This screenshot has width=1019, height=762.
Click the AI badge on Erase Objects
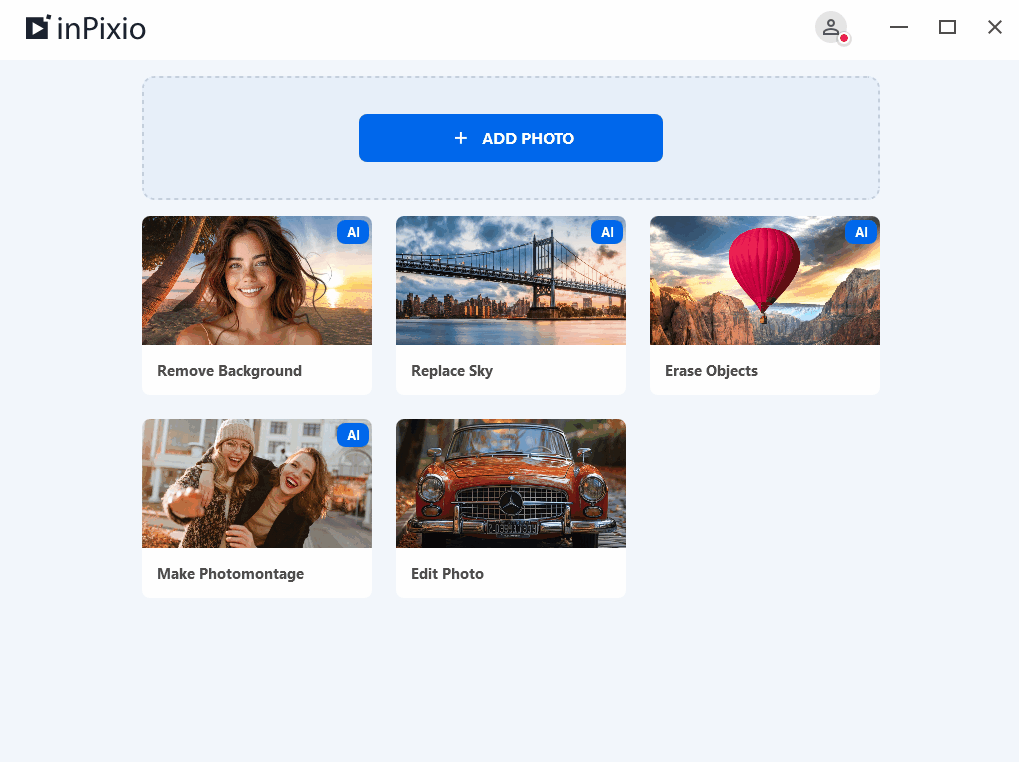click(x=861, y=233)
